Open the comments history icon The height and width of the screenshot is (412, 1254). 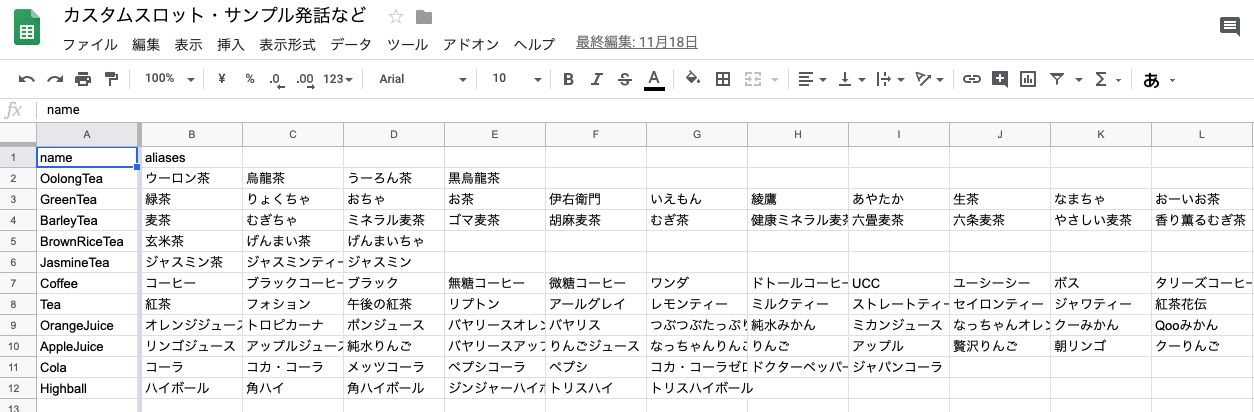(1230, 27)
